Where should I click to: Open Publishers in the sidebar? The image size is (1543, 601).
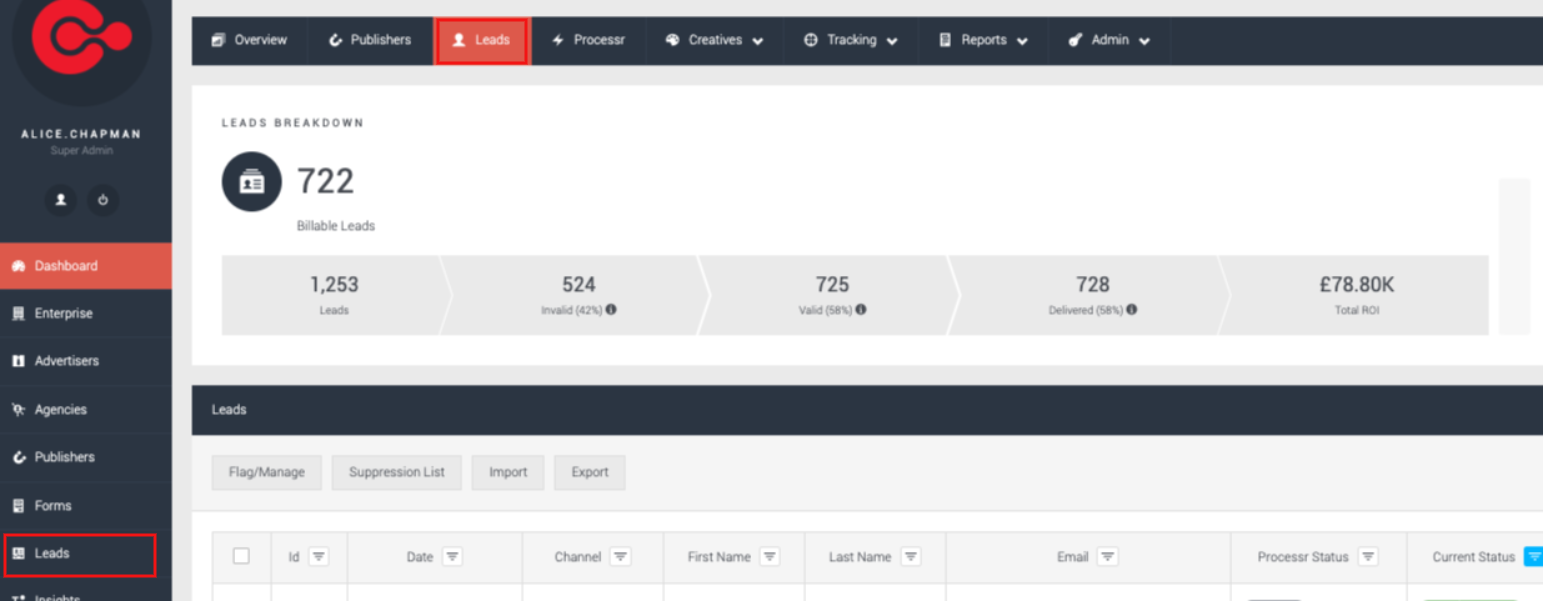coord(86,457)
